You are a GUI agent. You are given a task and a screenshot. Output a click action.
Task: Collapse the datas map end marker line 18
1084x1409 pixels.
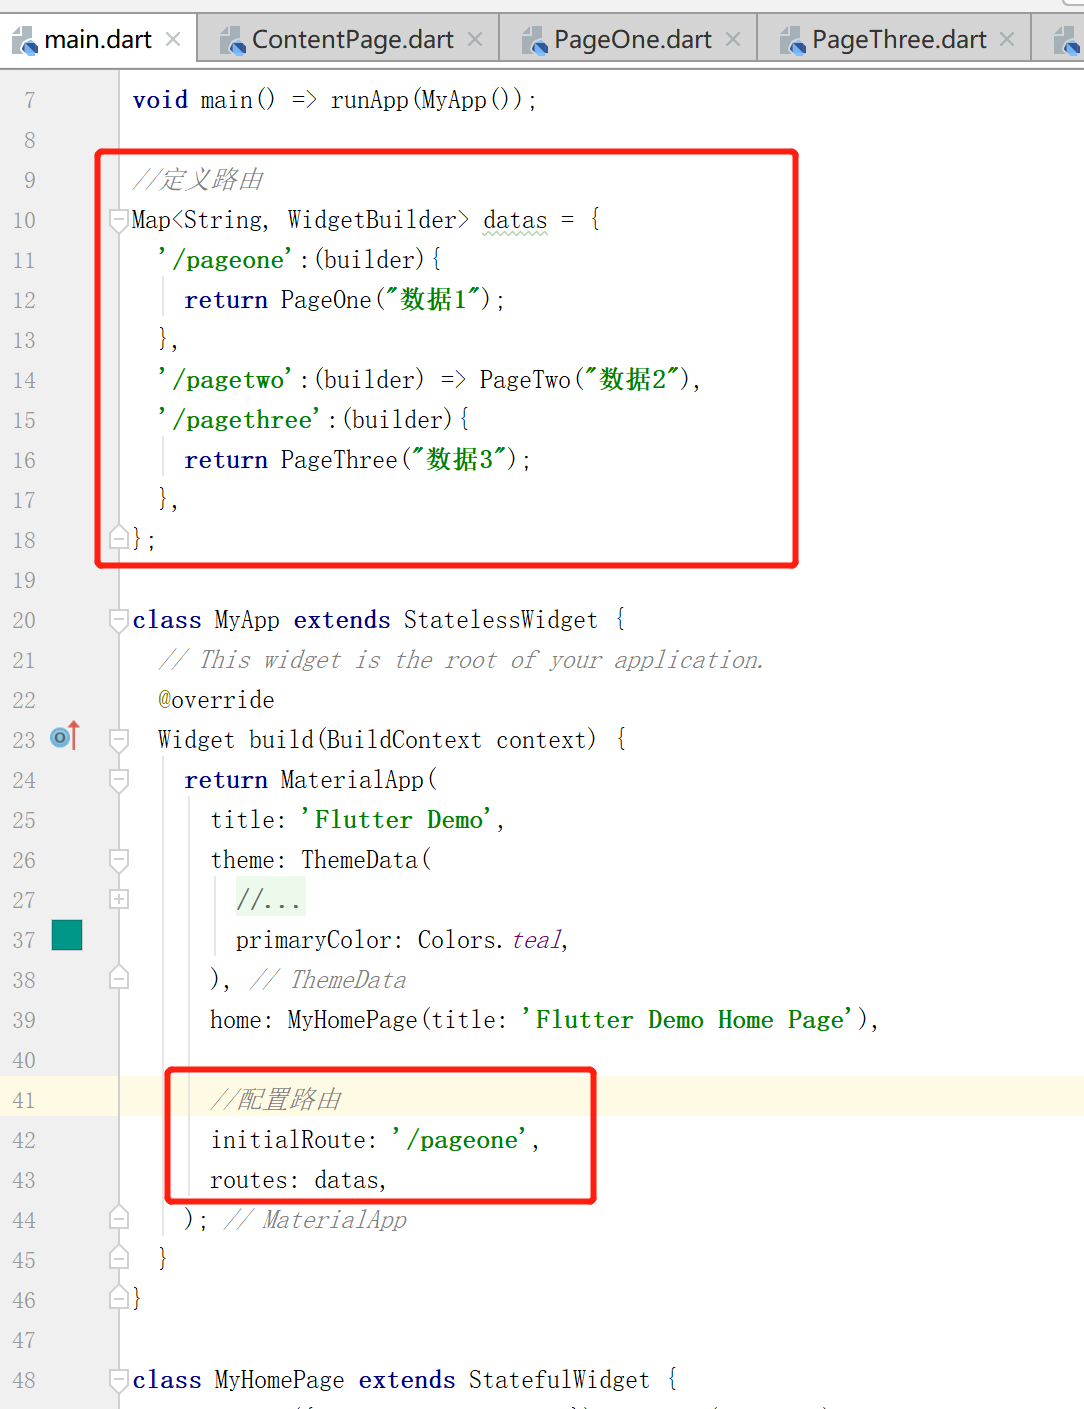pyautogui.click(x=119, y=538)
